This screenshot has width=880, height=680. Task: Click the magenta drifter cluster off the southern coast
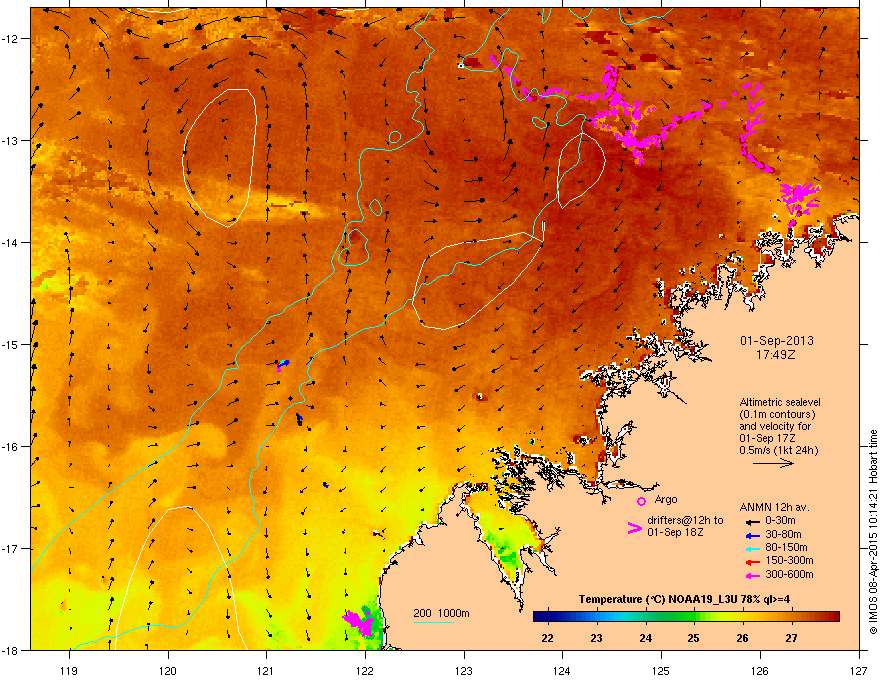coord(358,623)
